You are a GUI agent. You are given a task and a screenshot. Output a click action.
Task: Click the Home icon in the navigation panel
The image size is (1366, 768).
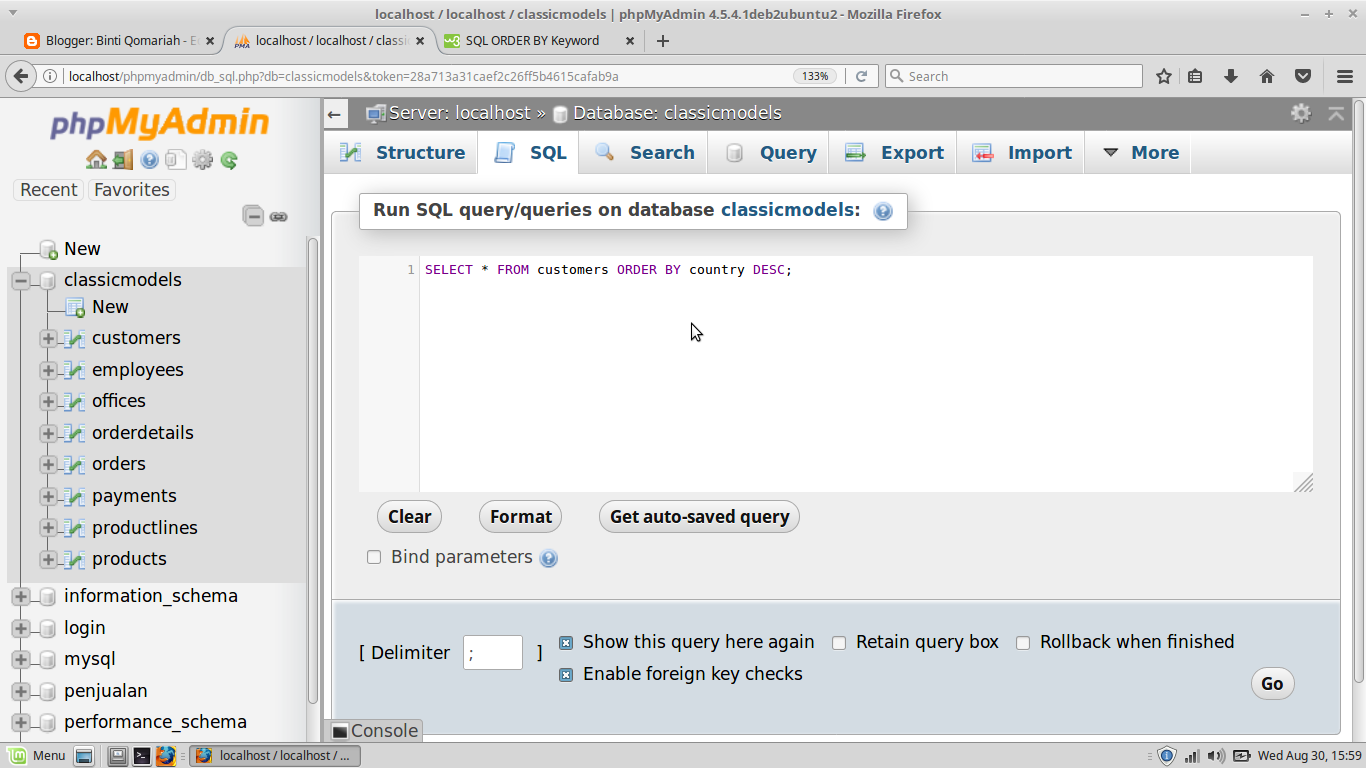[96, 160]
